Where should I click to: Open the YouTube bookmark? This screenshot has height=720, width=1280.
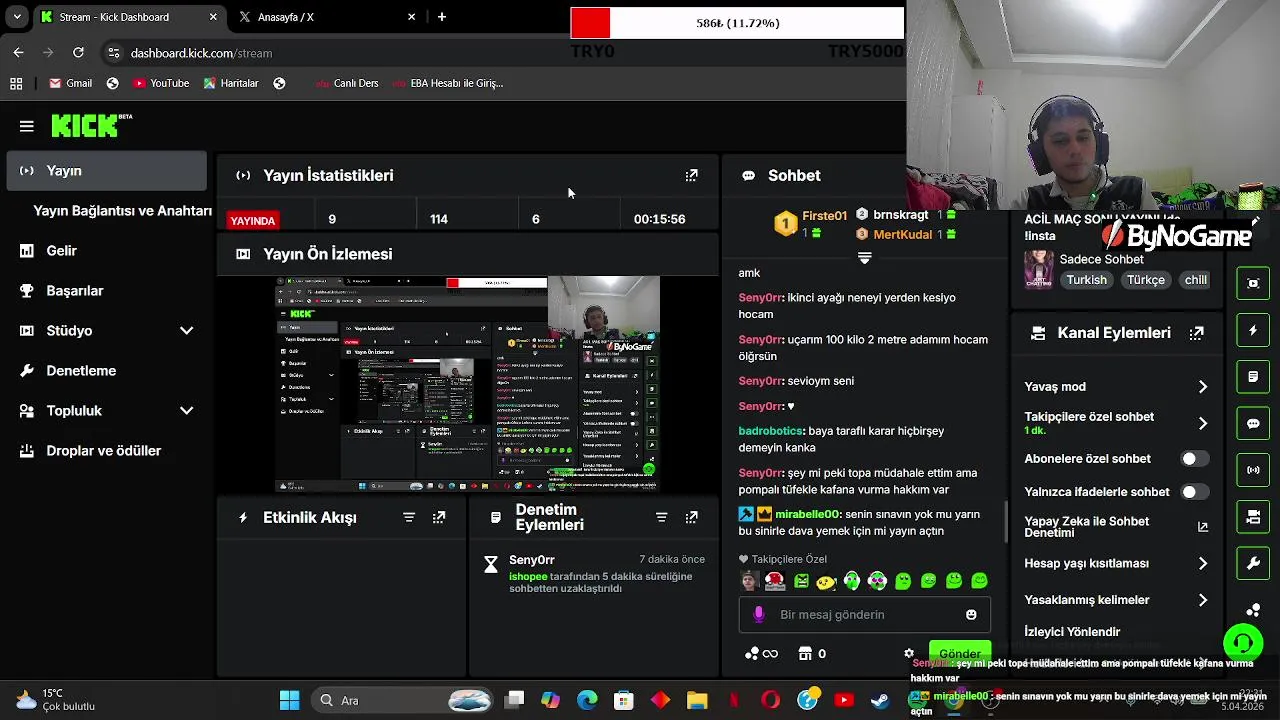(161, 84)
